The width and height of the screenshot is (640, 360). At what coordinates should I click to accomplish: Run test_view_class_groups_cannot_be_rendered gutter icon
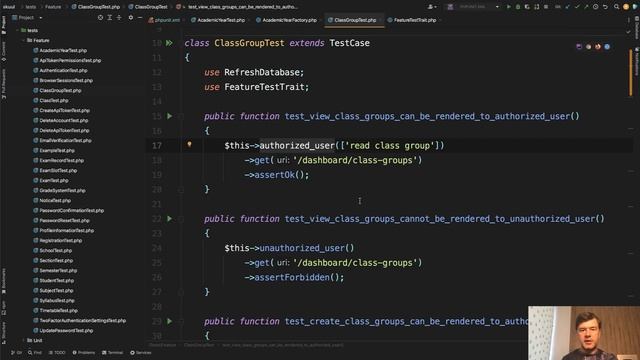click(x=169, y=219)
